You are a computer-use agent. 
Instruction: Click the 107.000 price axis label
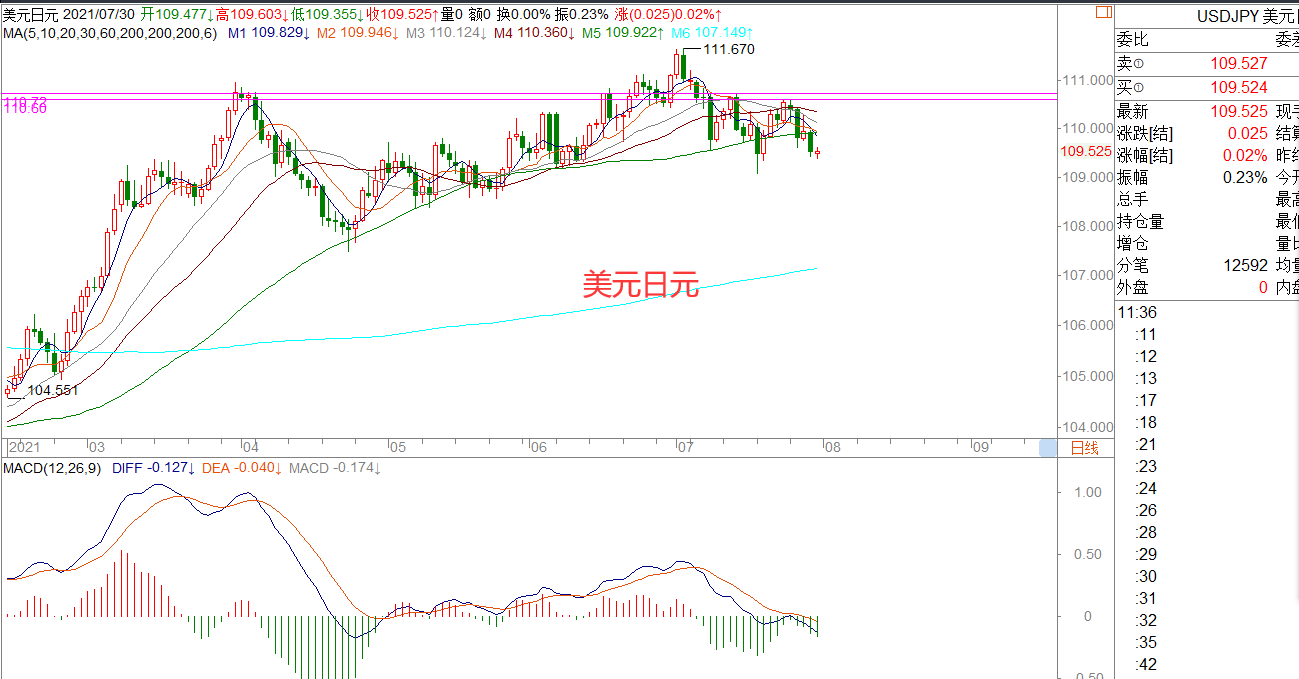[x=1088, y=275]
